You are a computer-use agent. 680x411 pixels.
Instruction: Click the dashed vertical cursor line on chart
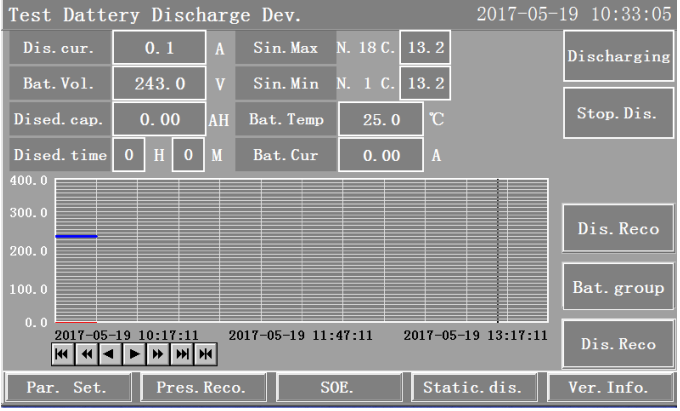(x=498, y=250)
